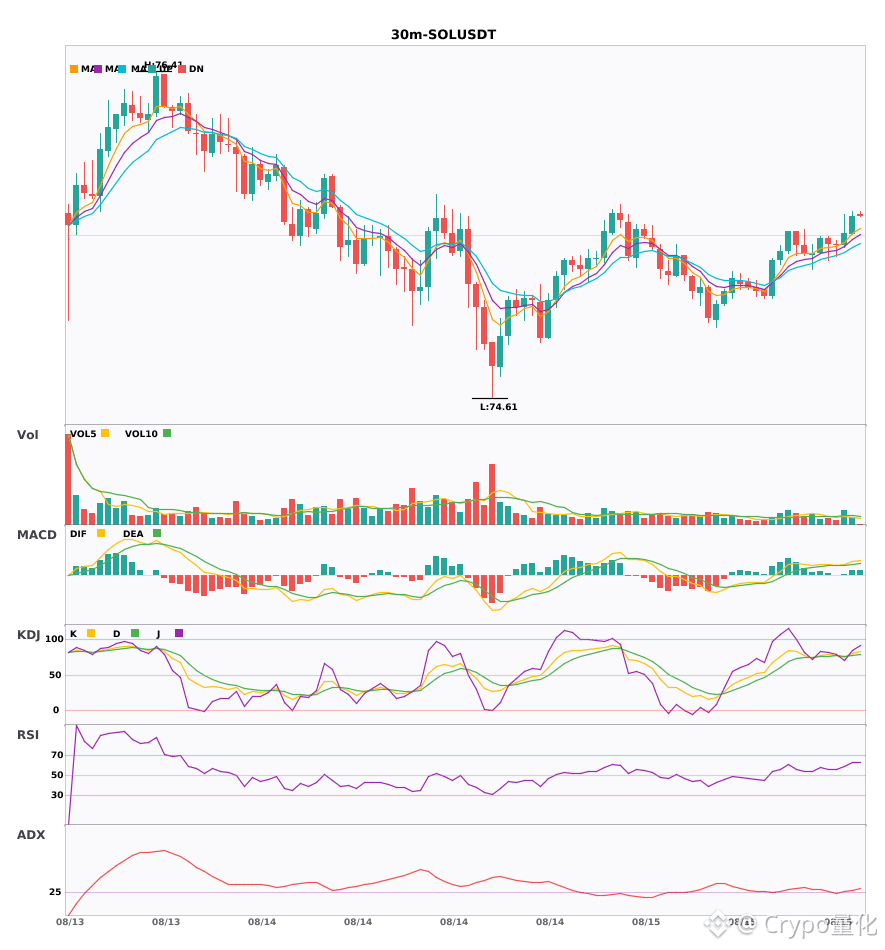Image resolution: width=885 pixels, height=950 pixels.
Task: Click the red DN legend swatch
Action: coord(182,69)
